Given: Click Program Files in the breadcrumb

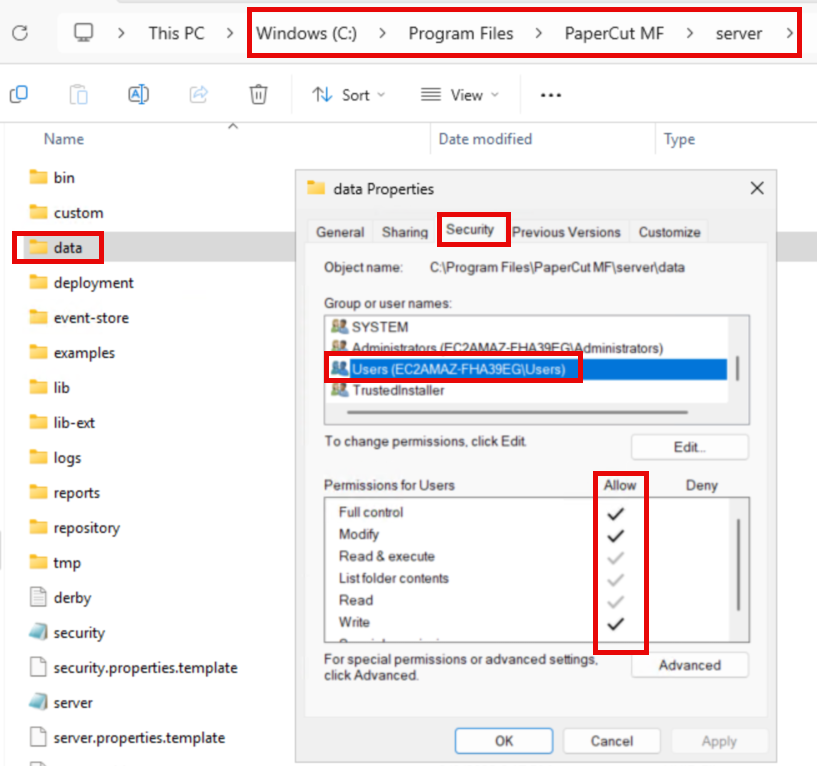Looking at the screenshot, I should (x=461, y=33).
